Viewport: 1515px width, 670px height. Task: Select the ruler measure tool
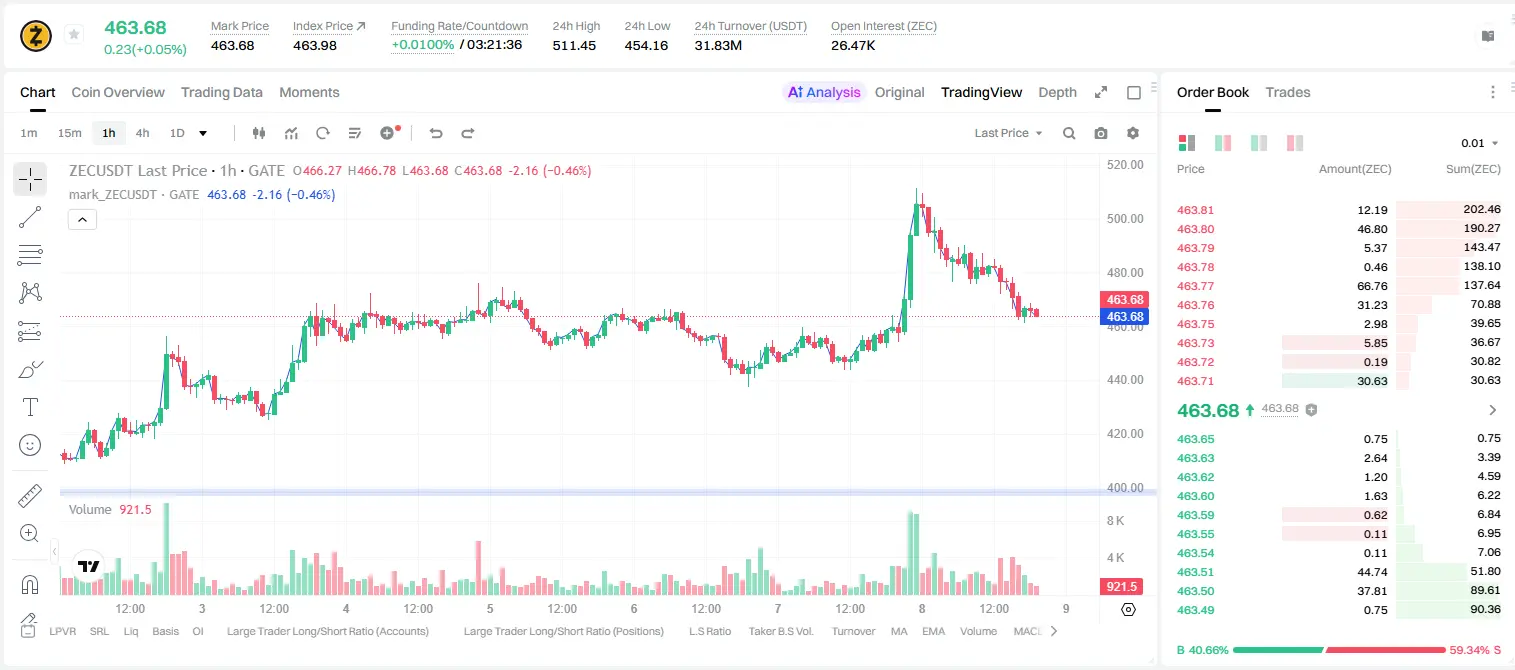click(x=30, y=496)
